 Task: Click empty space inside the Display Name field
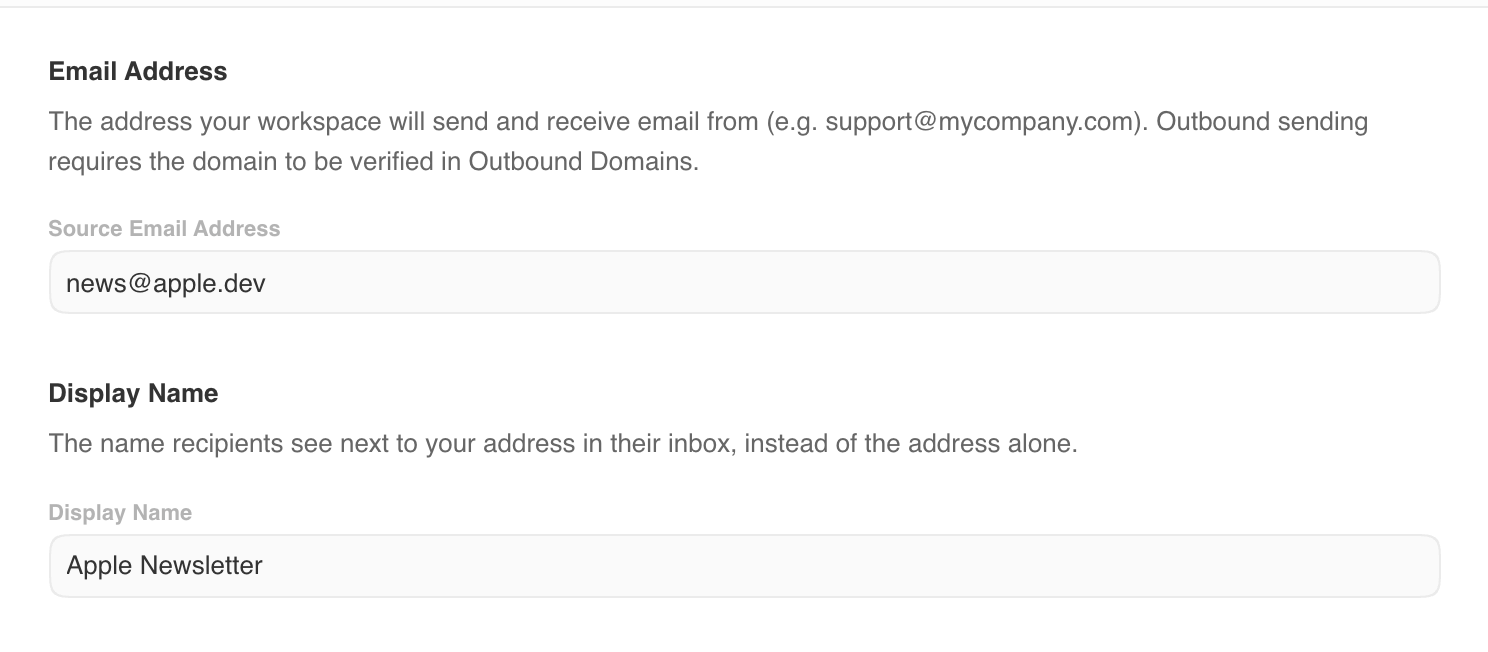click(x=850, y=566)
